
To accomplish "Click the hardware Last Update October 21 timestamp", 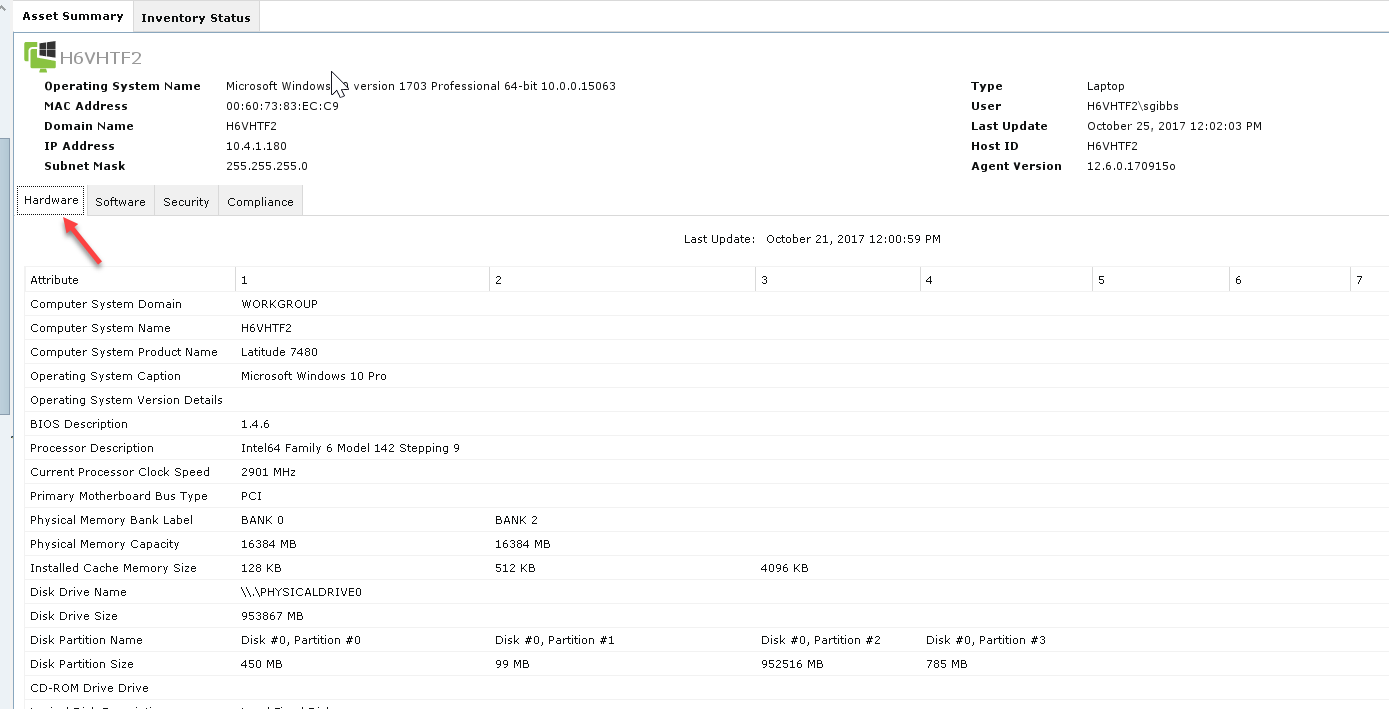I will pos(853,239).
